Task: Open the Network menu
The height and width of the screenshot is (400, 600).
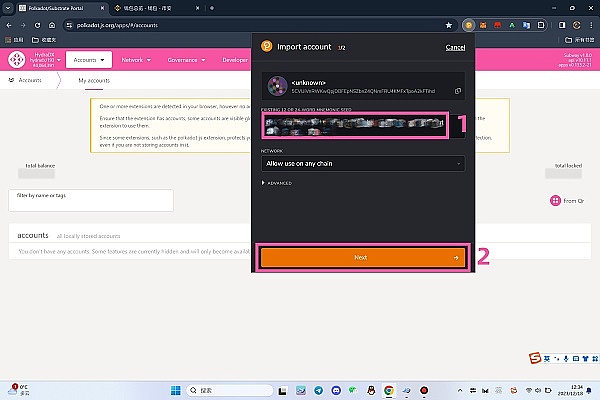Action: pyautogui.click(x=137, y=59)
